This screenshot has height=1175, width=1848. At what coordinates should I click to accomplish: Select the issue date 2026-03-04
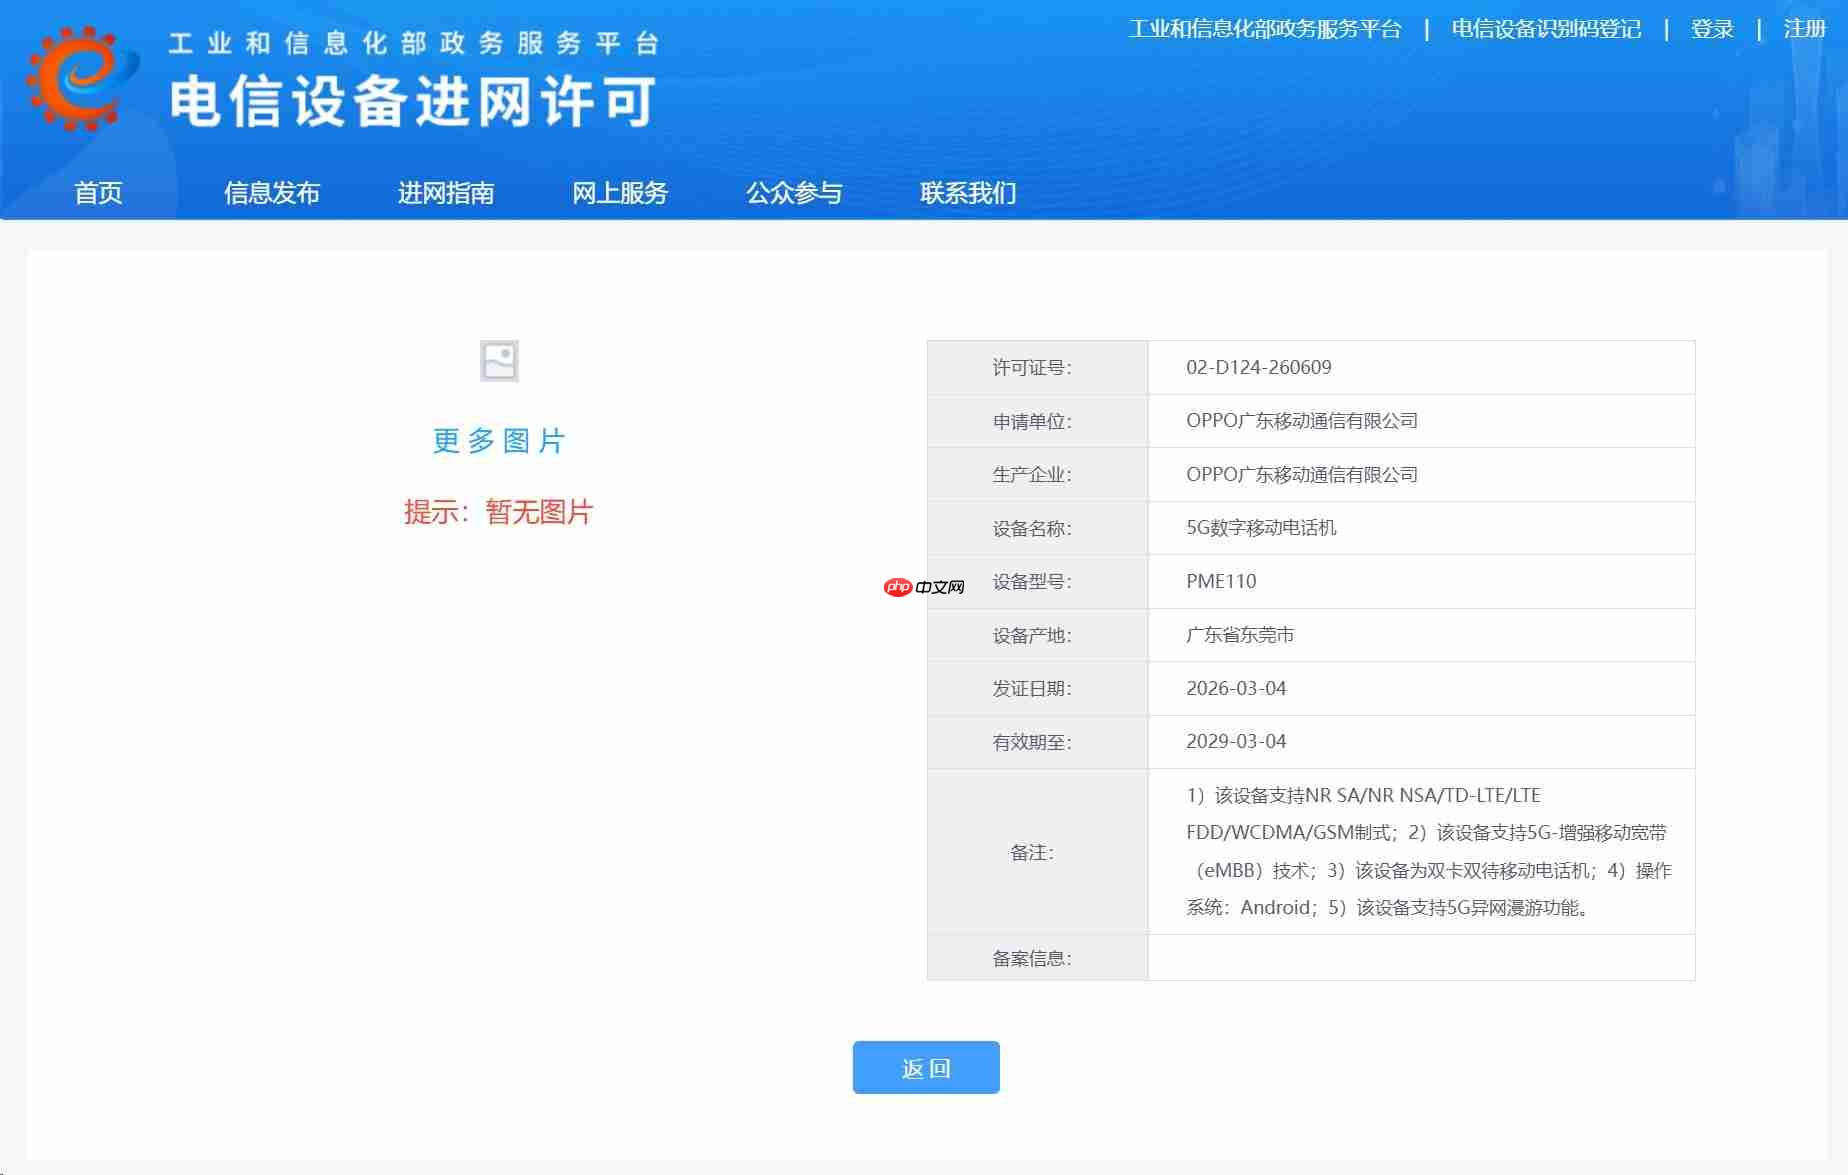click(1236, 689)
